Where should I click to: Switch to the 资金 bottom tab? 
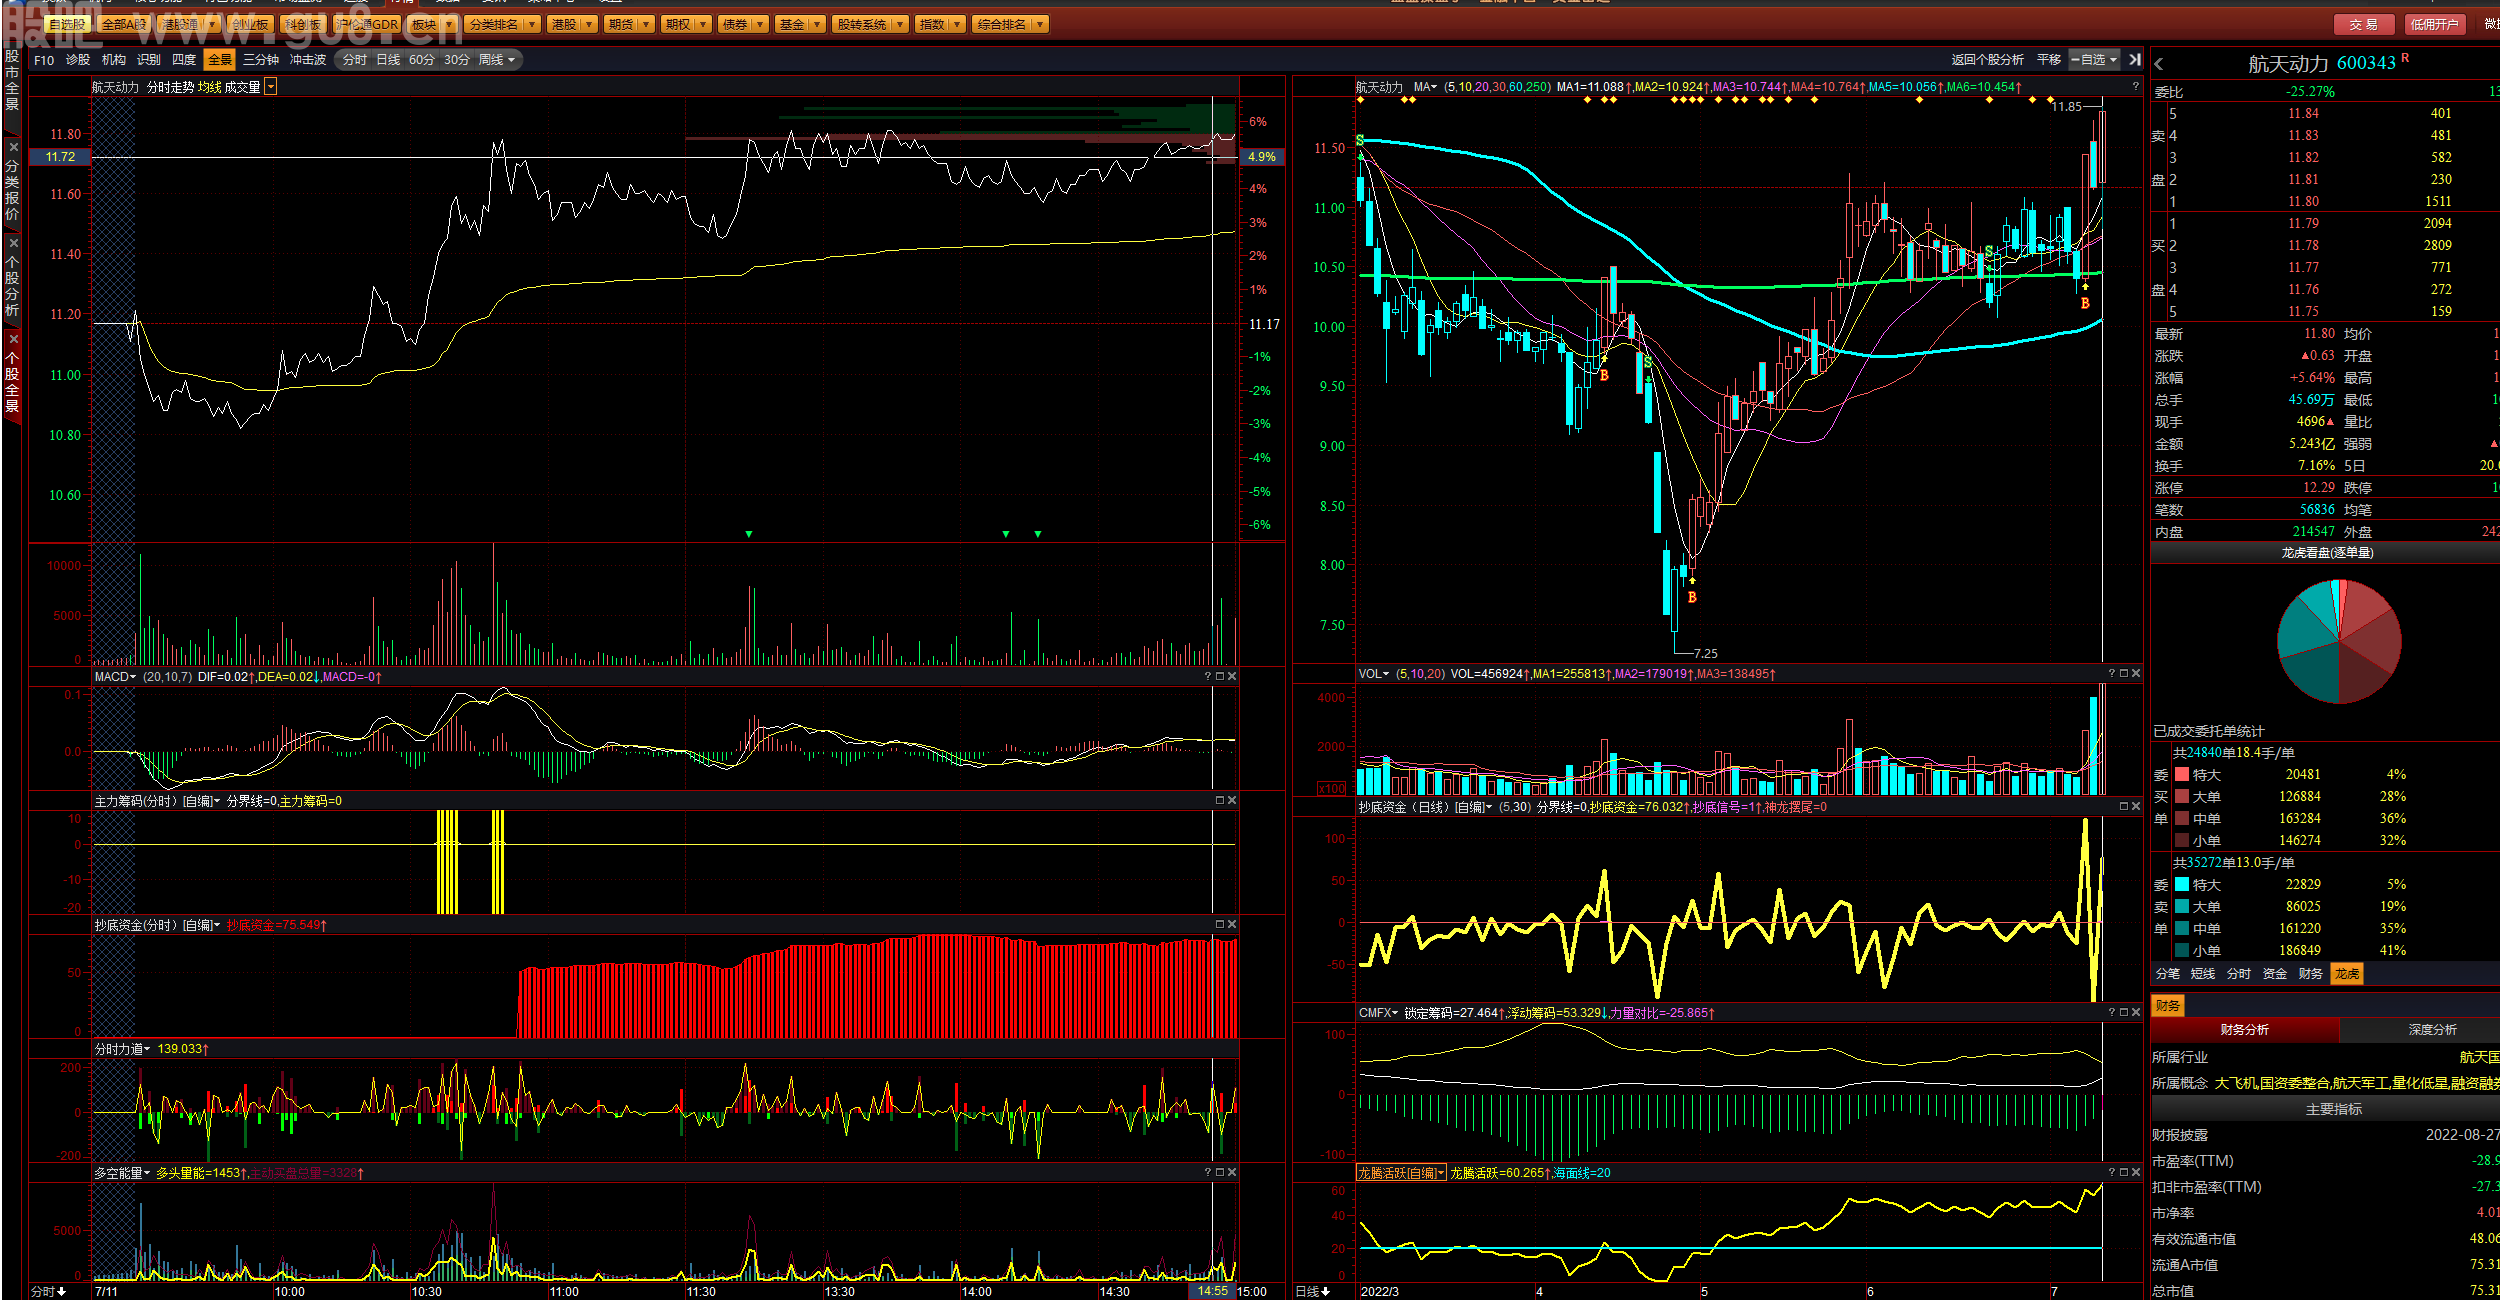pyautogui.click(x=2275, y=974)
